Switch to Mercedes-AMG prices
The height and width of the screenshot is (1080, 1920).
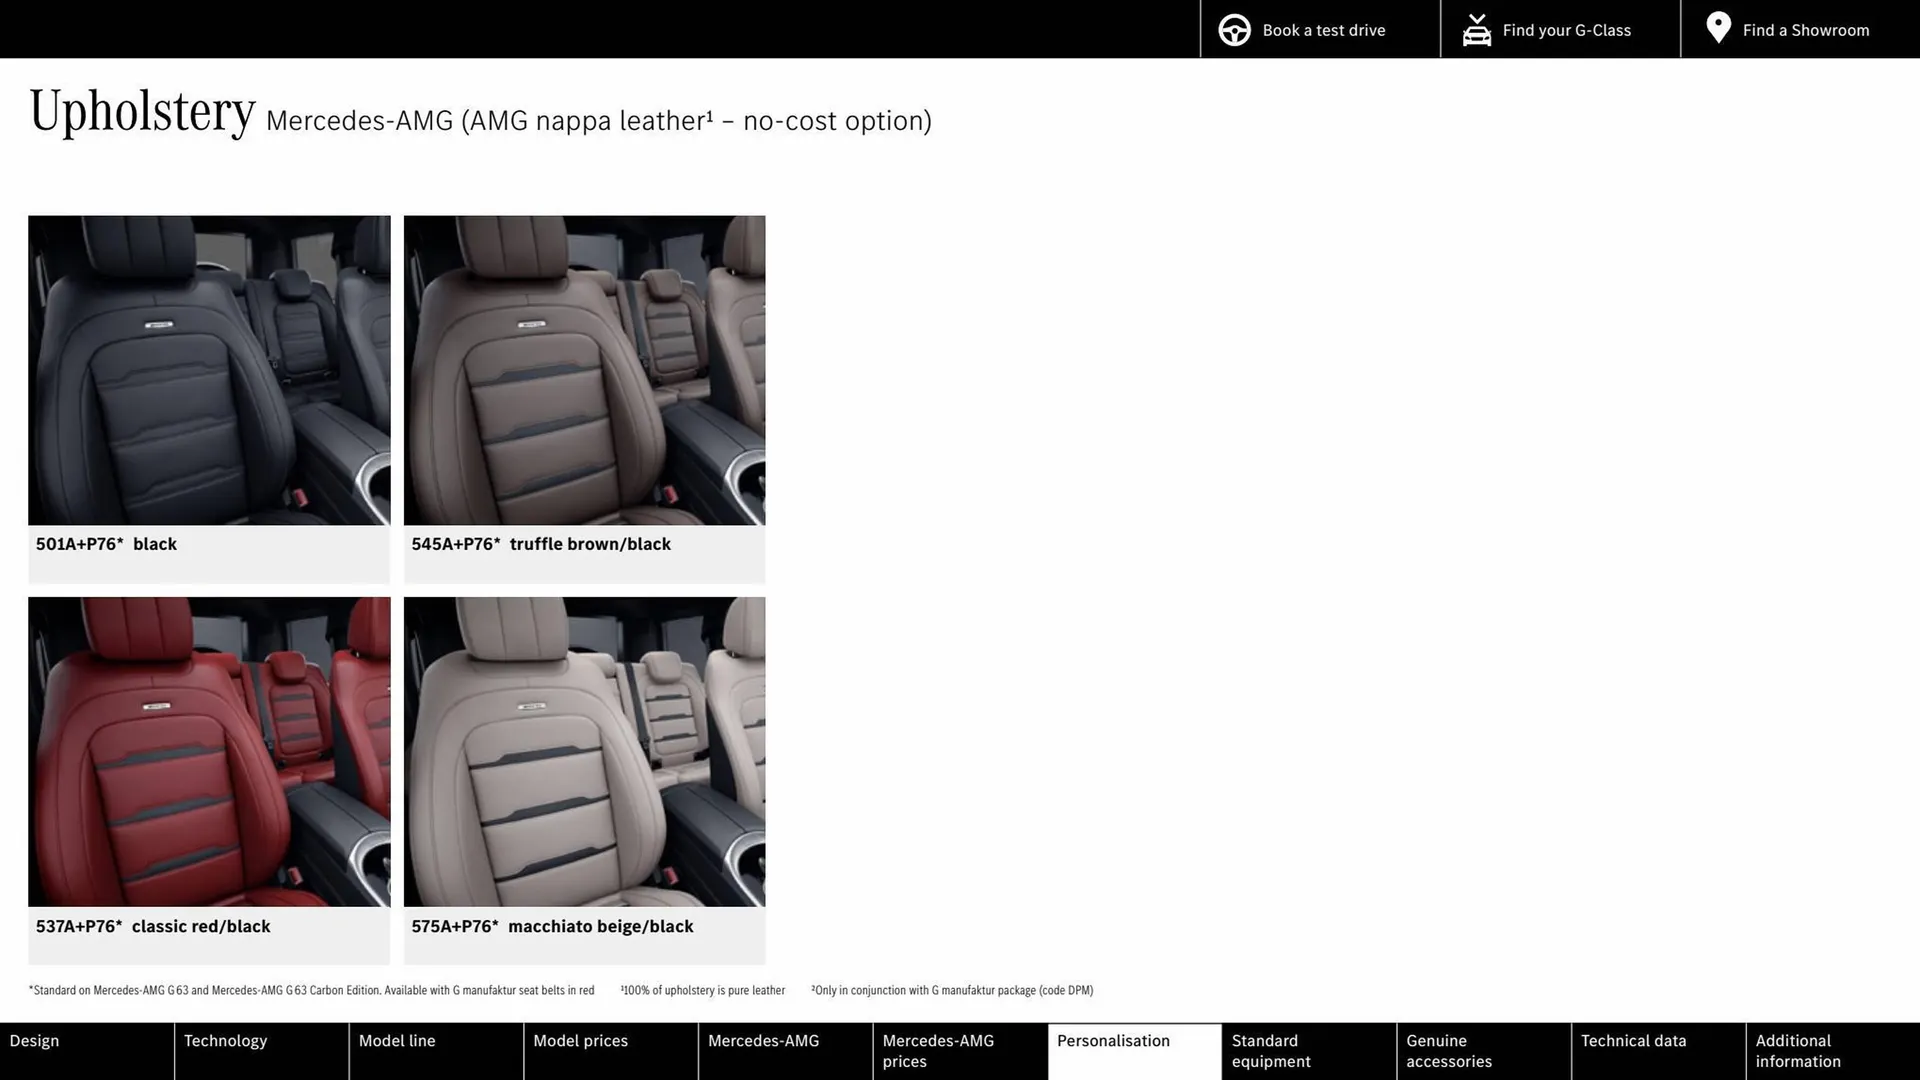pos(938,1050)
